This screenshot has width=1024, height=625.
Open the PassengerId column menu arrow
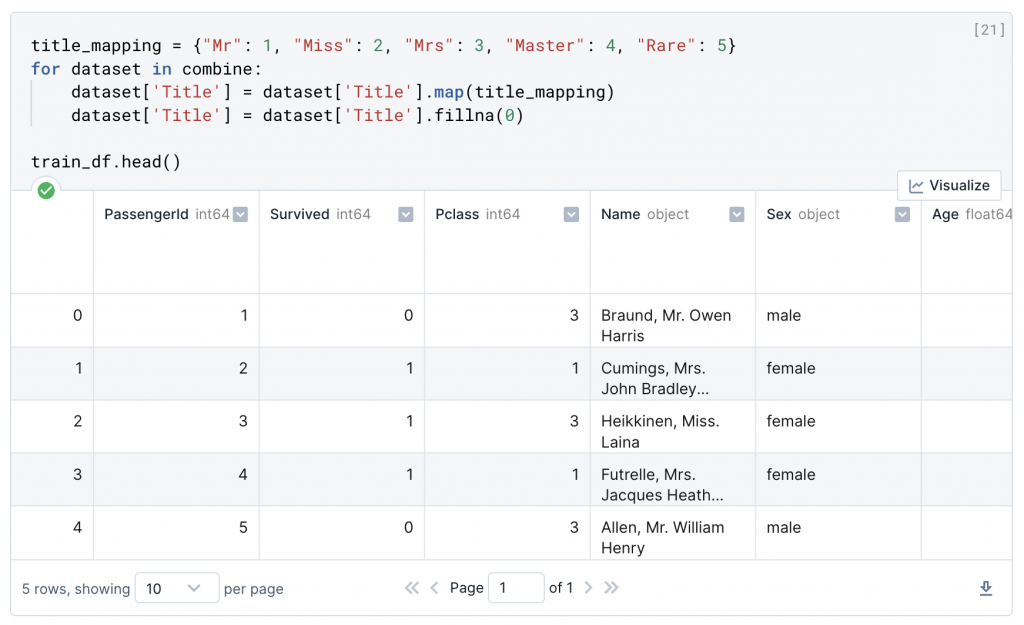coord(240,215)
